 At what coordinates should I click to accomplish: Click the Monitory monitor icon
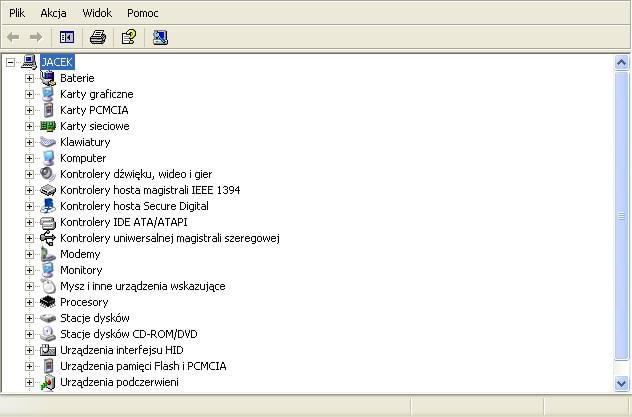tap(48, 270)
